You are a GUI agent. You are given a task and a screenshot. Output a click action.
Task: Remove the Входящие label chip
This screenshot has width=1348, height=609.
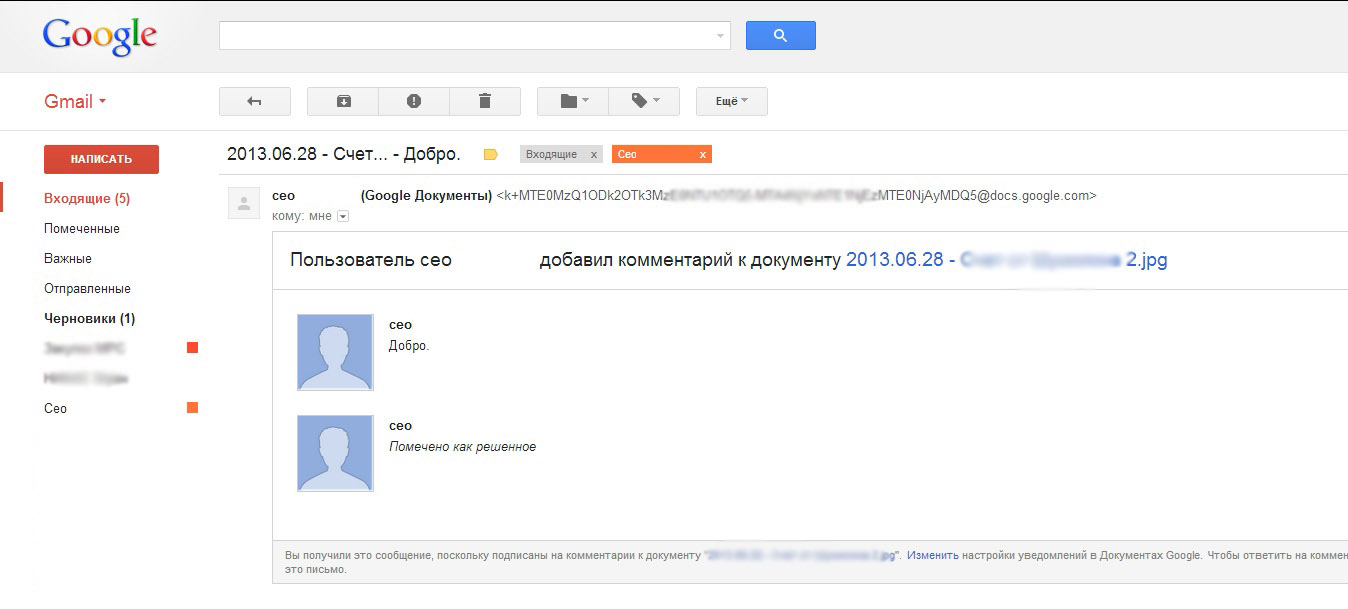pyautogui.click(x=594, y=154)
